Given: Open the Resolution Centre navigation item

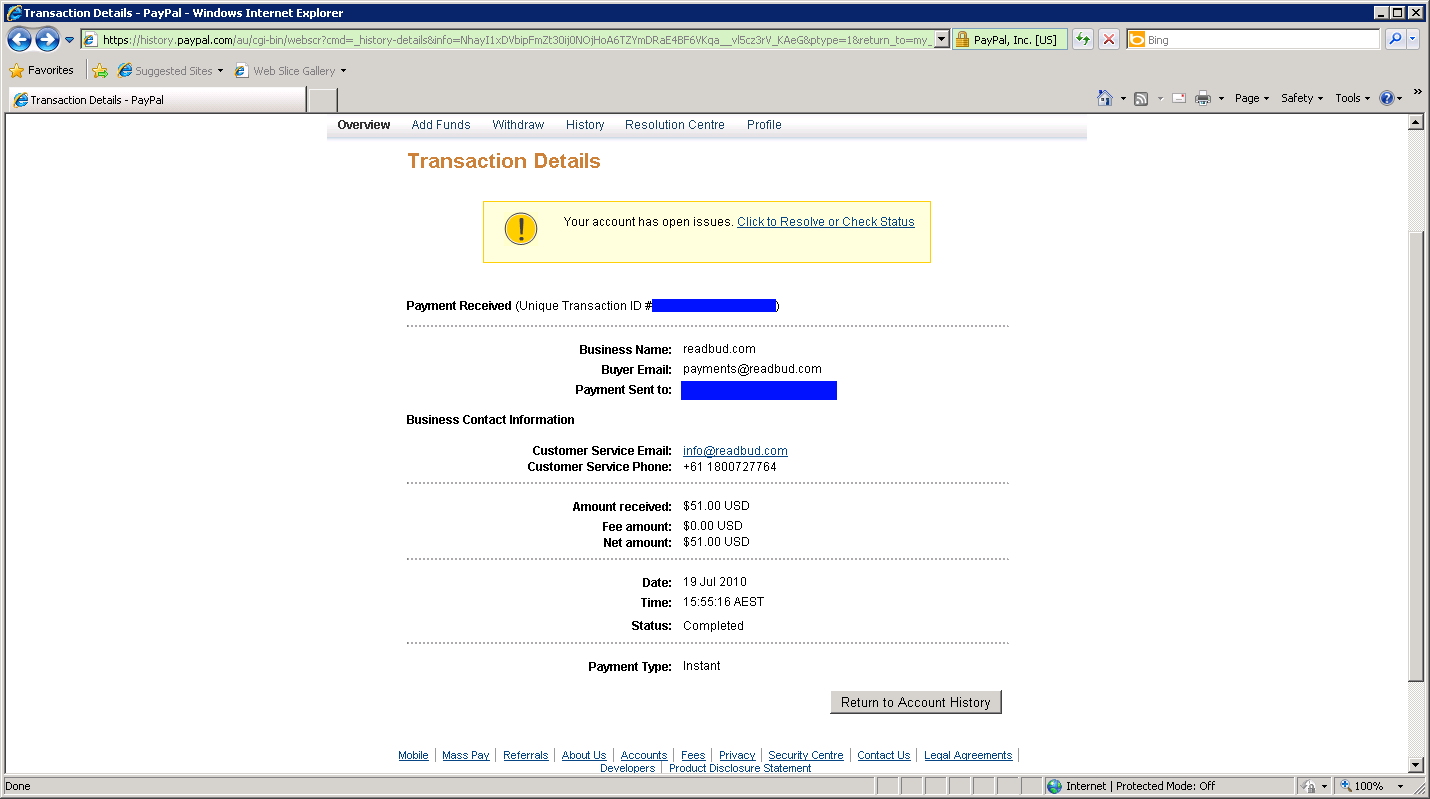Looking at the screenshot, I should [675, 125].
